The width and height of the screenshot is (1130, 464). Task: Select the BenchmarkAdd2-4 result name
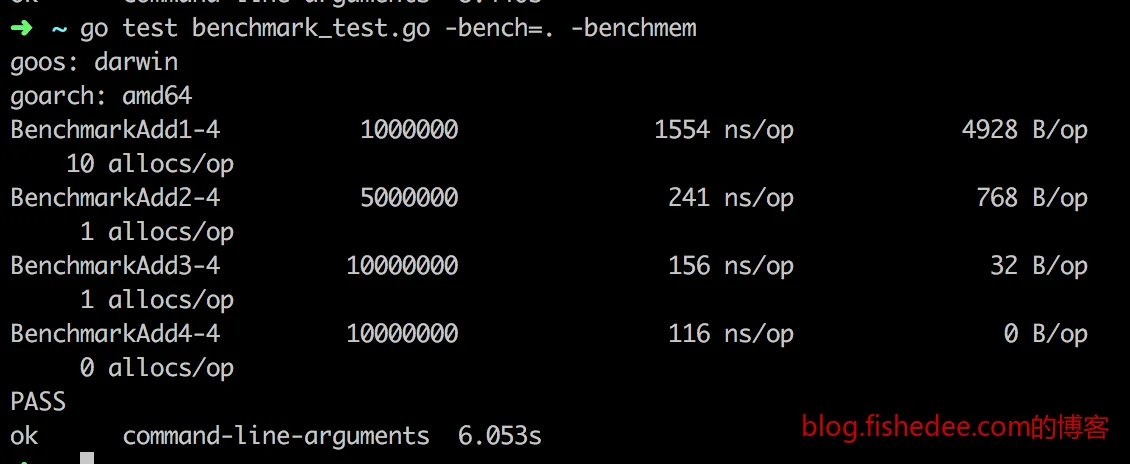click(115, 197)
